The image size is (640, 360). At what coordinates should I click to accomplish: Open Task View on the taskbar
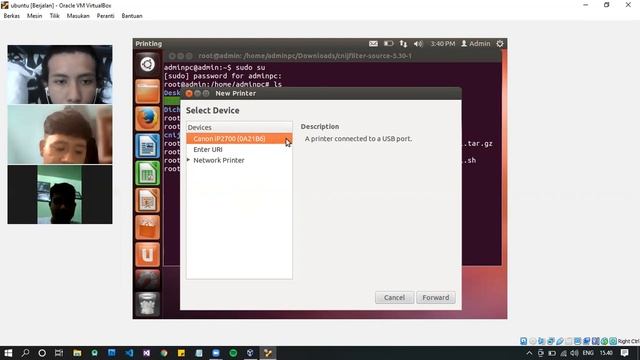[59, 353]
